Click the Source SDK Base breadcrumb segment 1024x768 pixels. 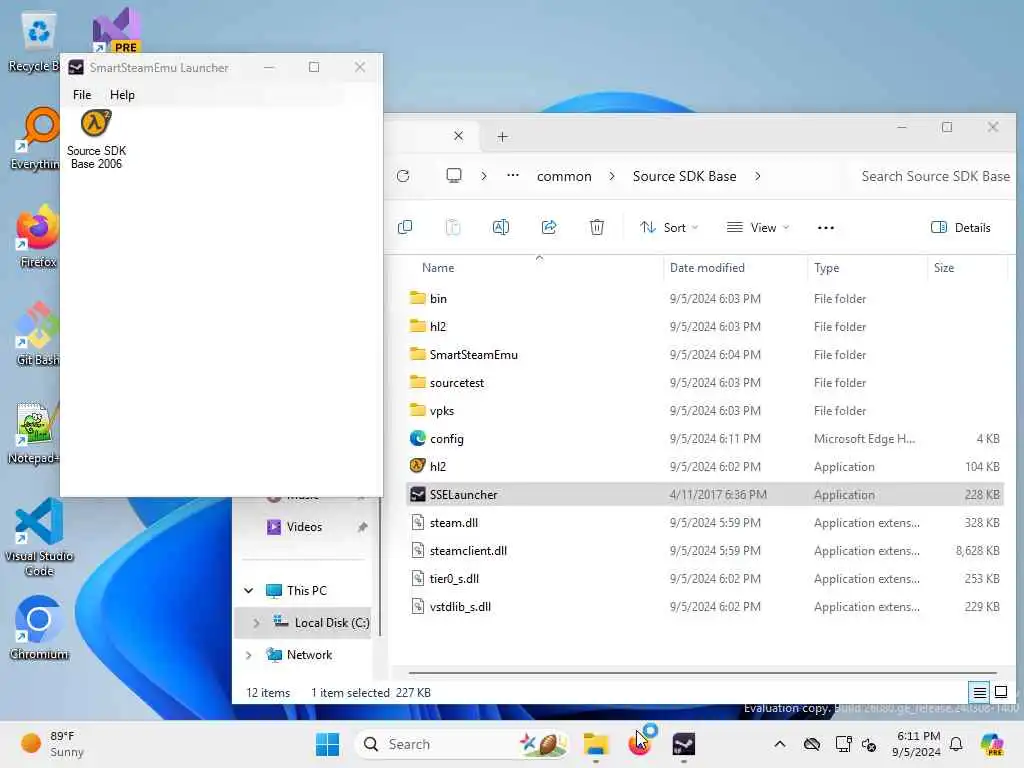coord(684,176)
